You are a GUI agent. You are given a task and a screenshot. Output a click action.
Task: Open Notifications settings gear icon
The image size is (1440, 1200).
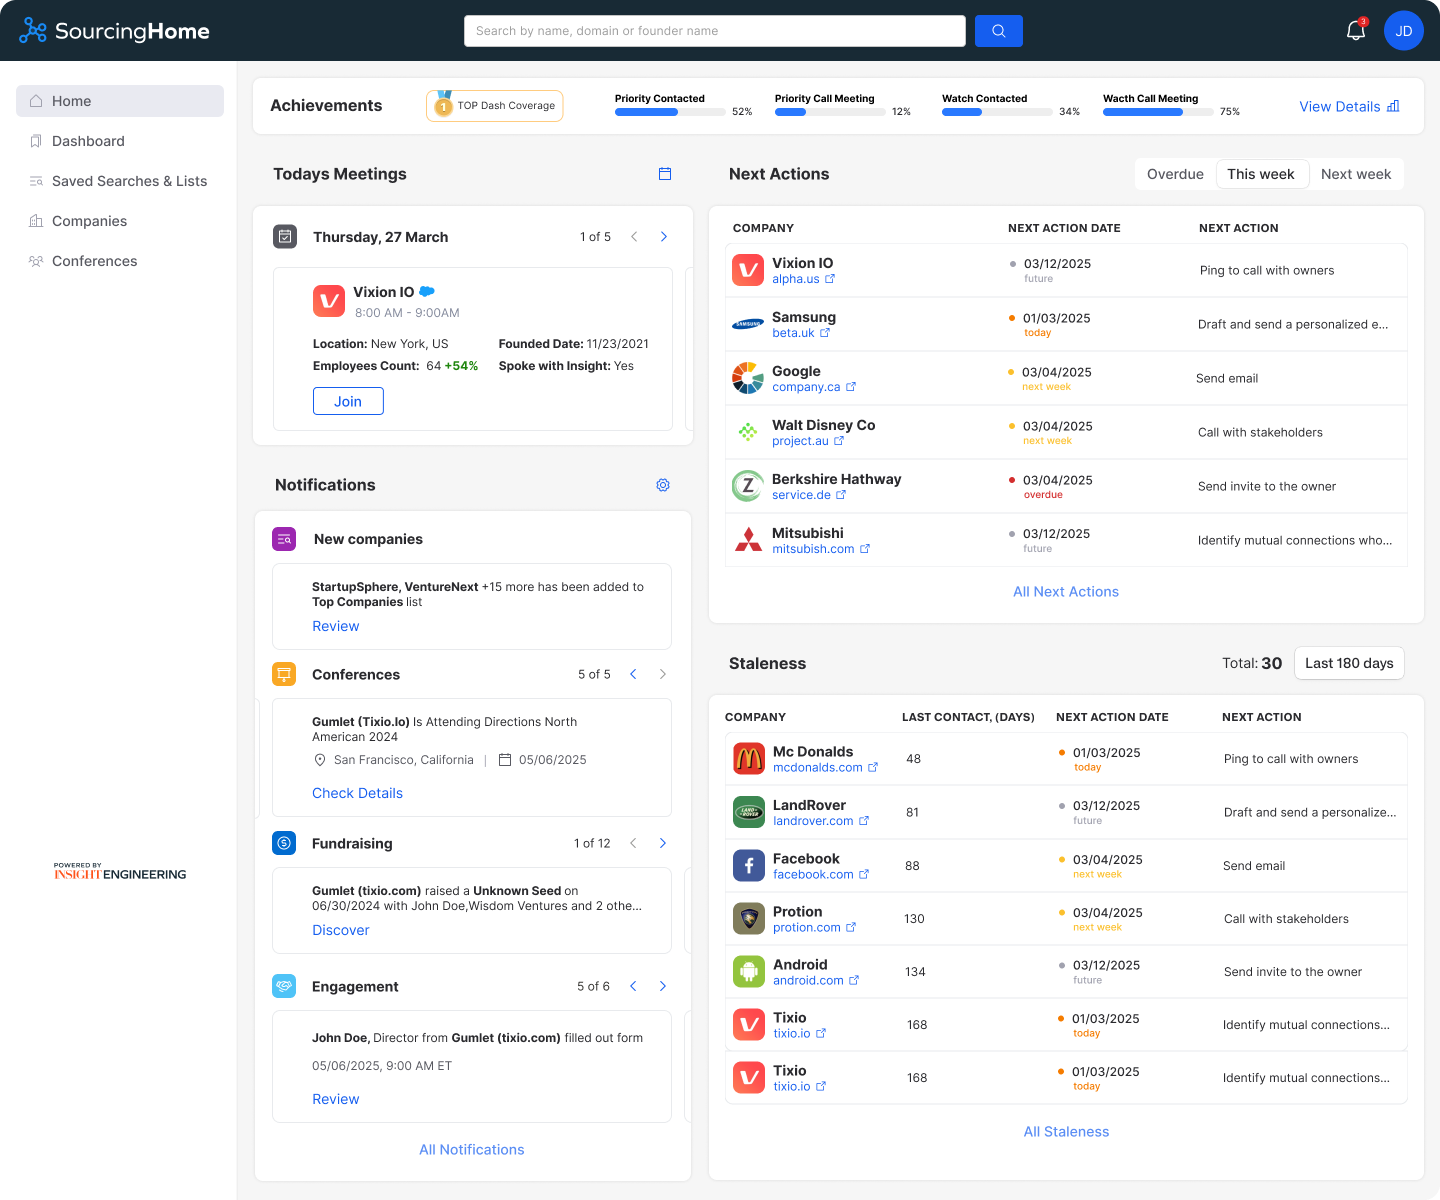(663, 485)
